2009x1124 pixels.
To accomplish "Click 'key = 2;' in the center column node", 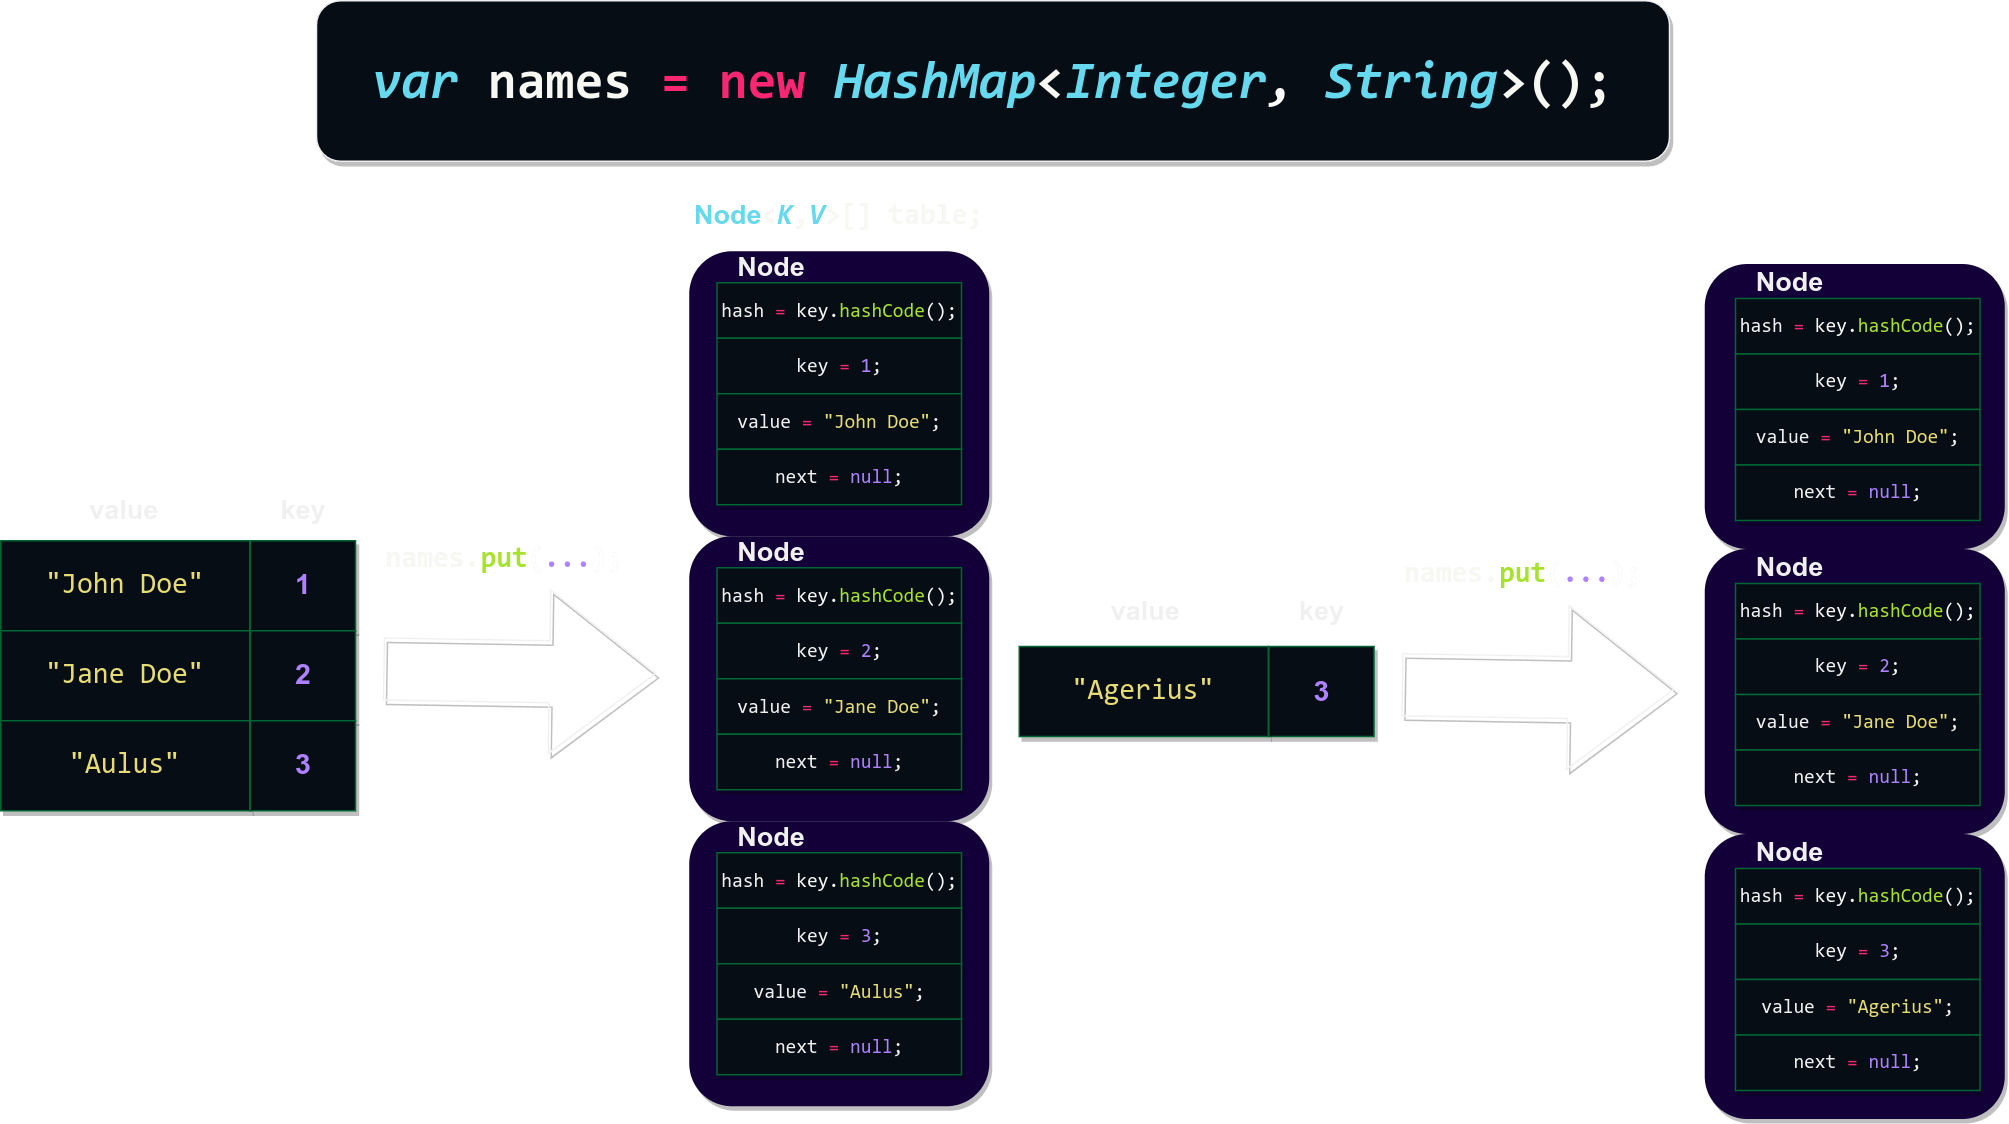I will (839, 651).
